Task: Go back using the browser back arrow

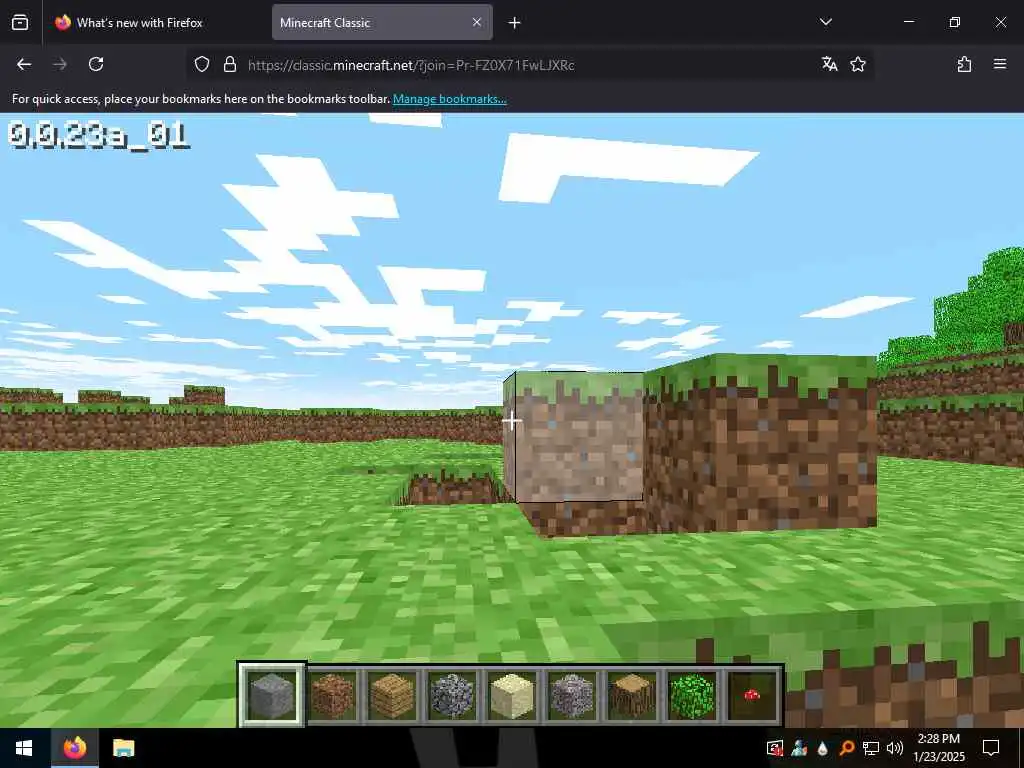Action: click(x=24, y=64)
